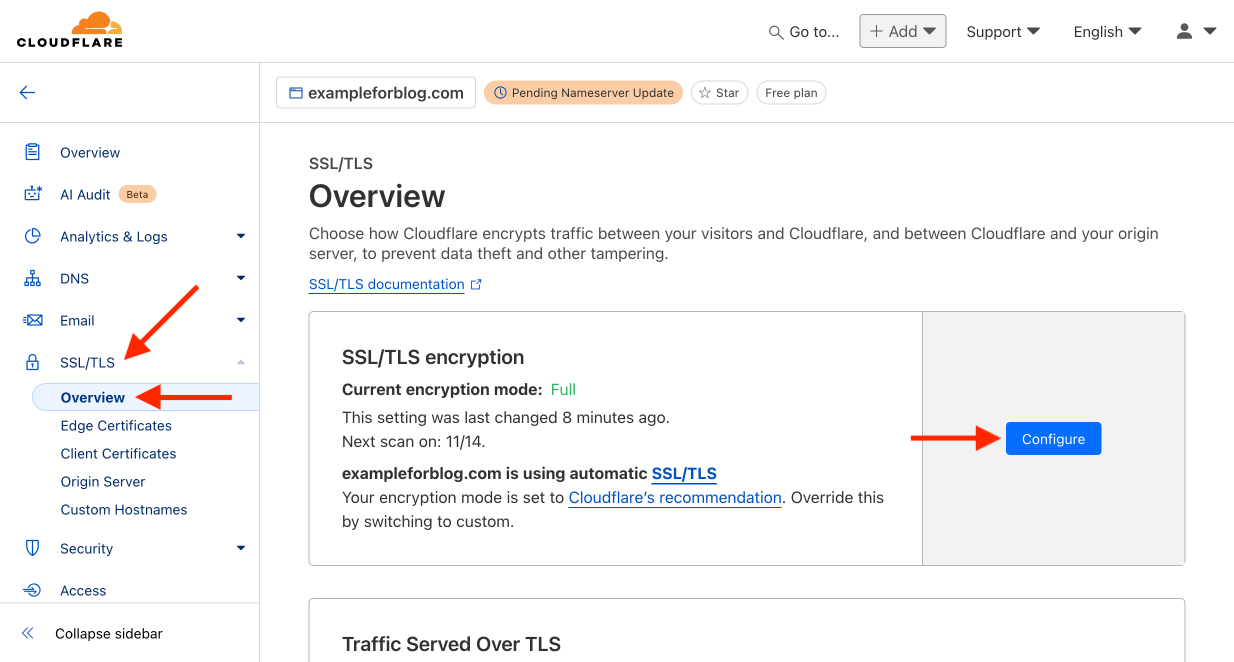The width and height of the screenshot is (1234, 662).
Task: Click the AI Audit robot icon
Action: (x=33, y=194)
